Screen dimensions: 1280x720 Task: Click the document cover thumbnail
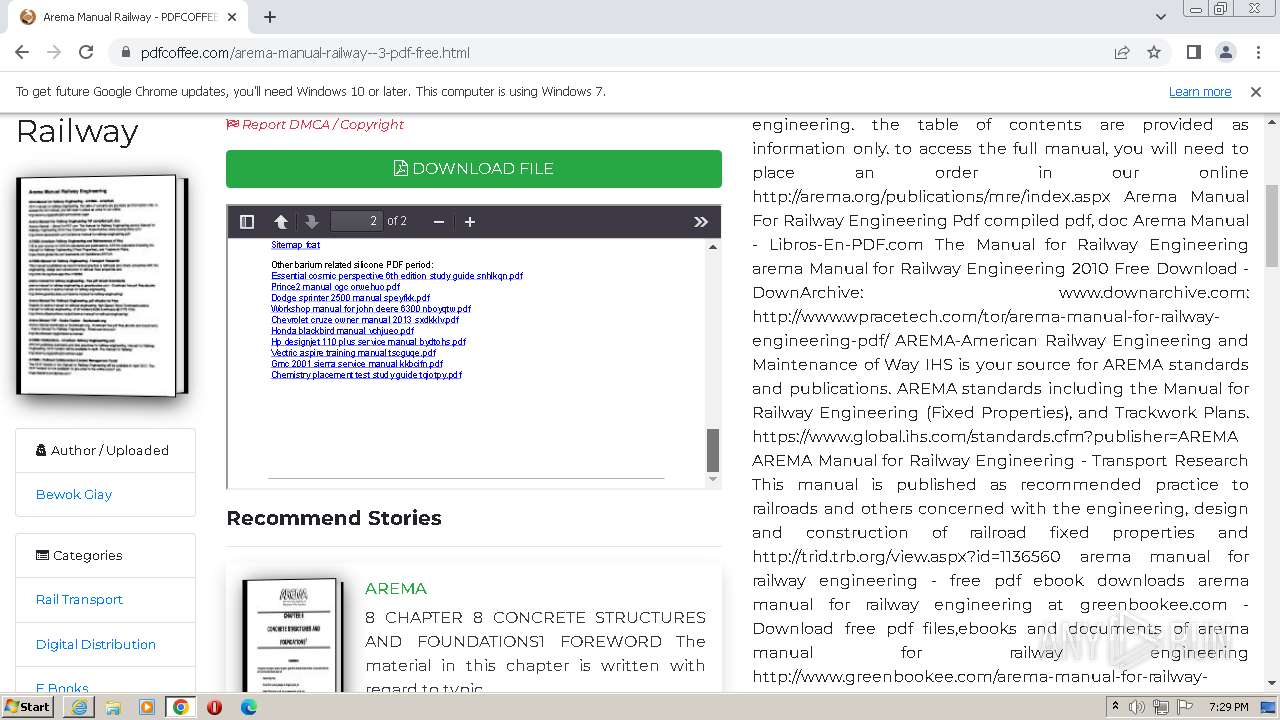tap(102, 285)
